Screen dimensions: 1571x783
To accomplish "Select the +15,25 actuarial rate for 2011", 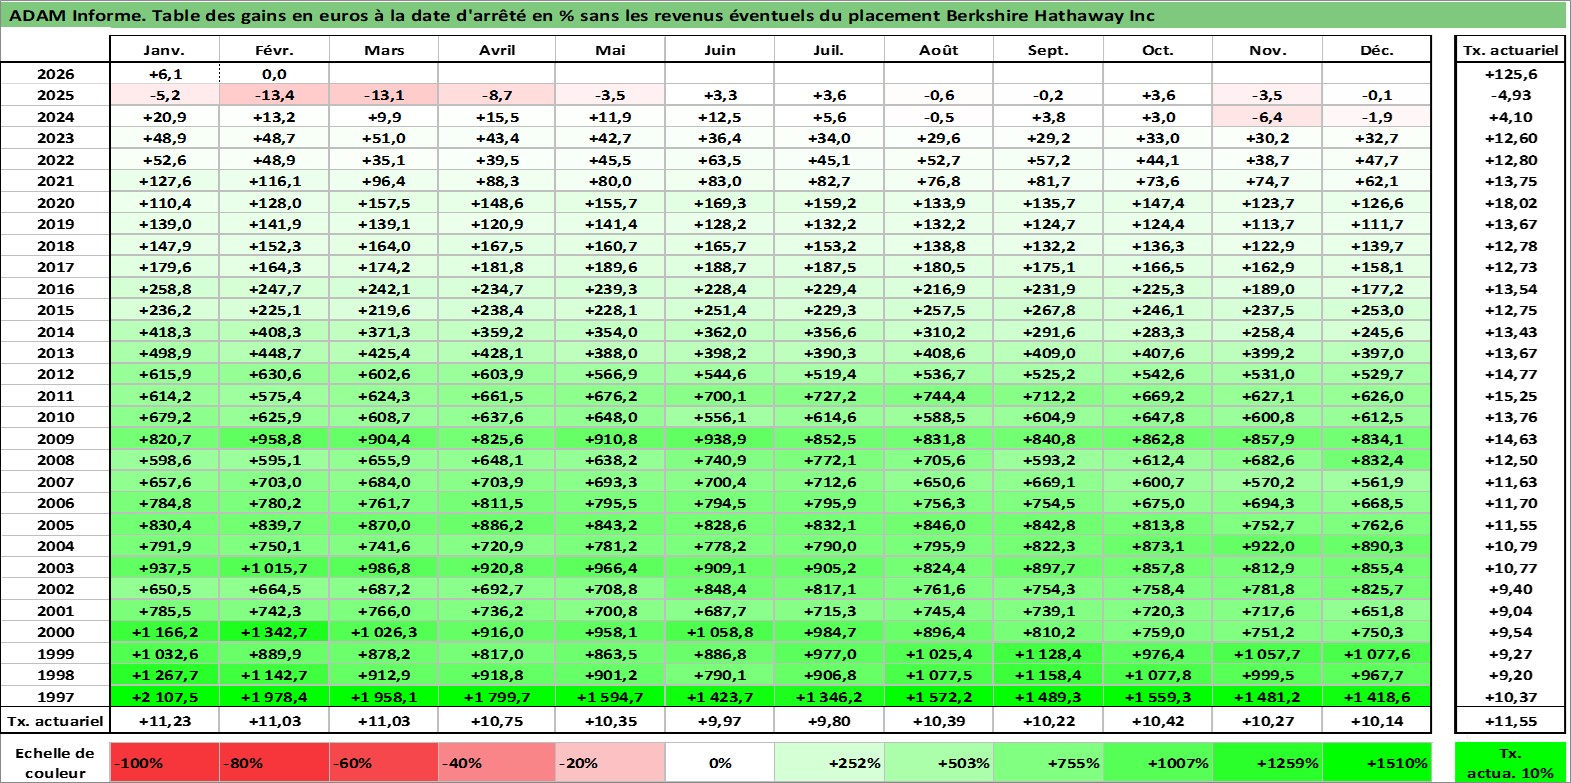I will [1510, 396].
